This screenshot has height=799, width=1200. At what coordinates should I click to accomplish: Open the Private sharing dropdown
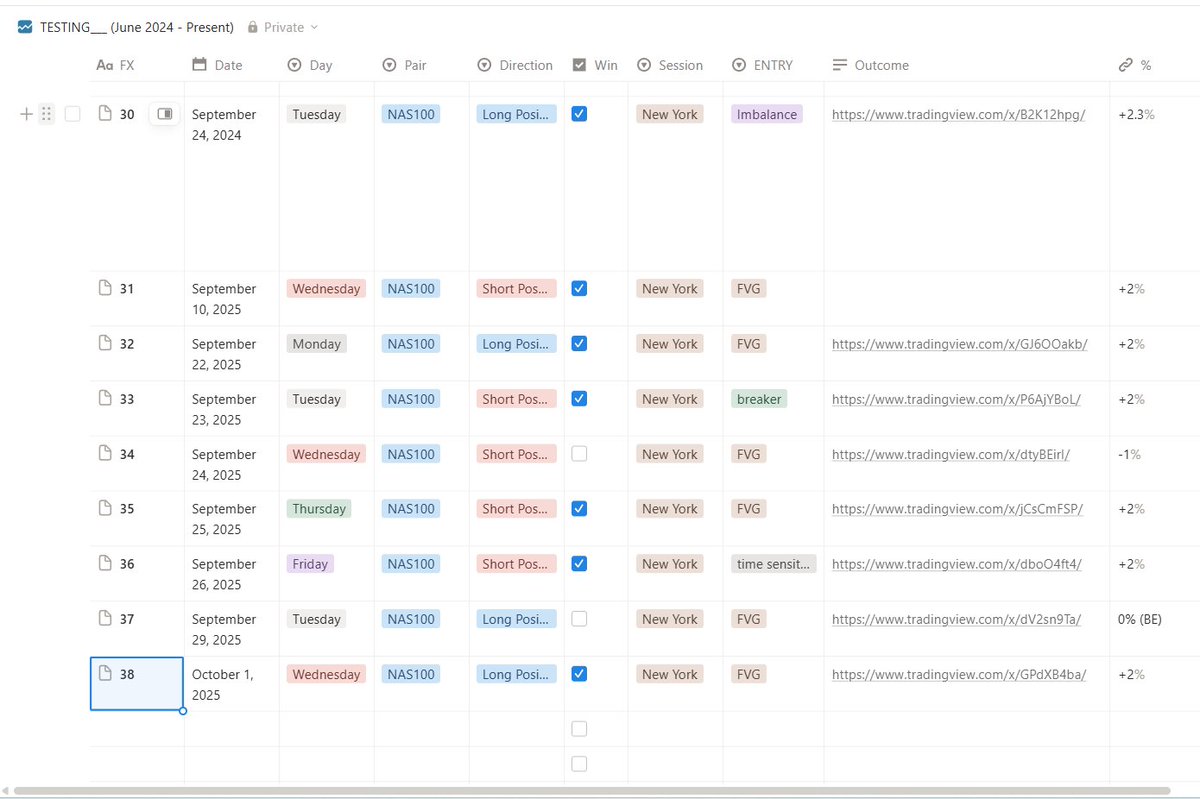[283, 27]
